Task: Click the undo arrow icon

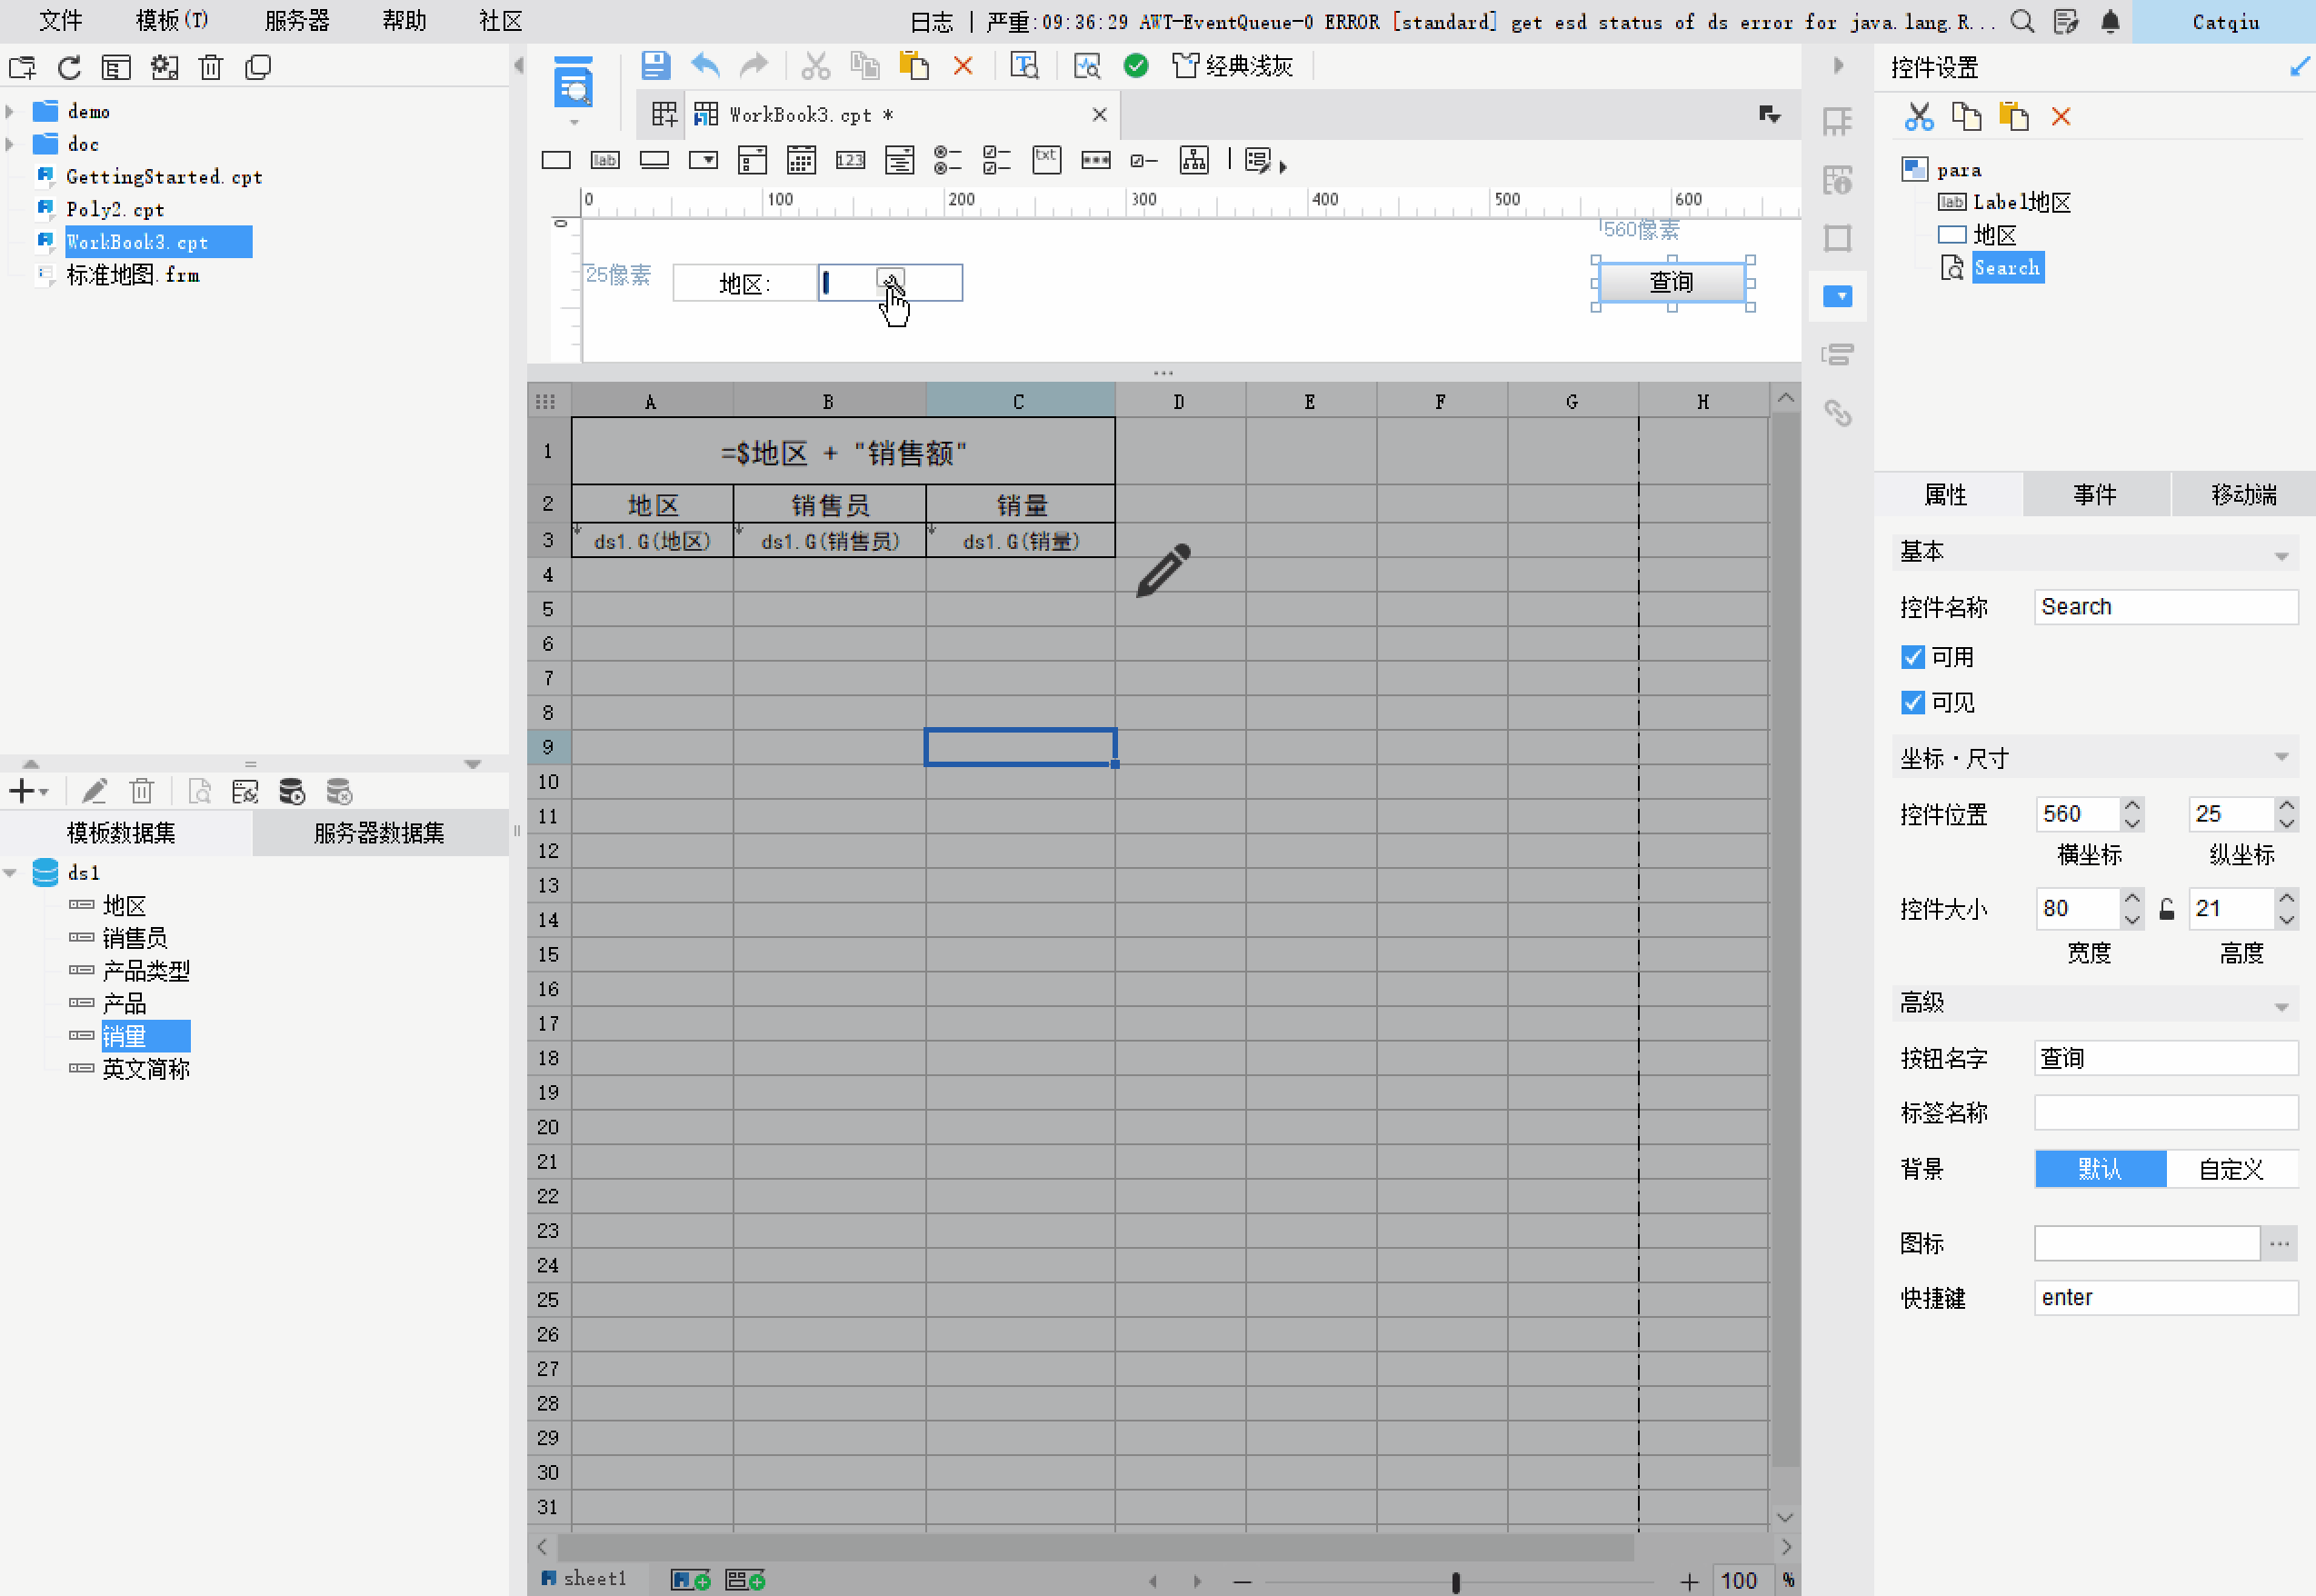Action: pos(705,66)
